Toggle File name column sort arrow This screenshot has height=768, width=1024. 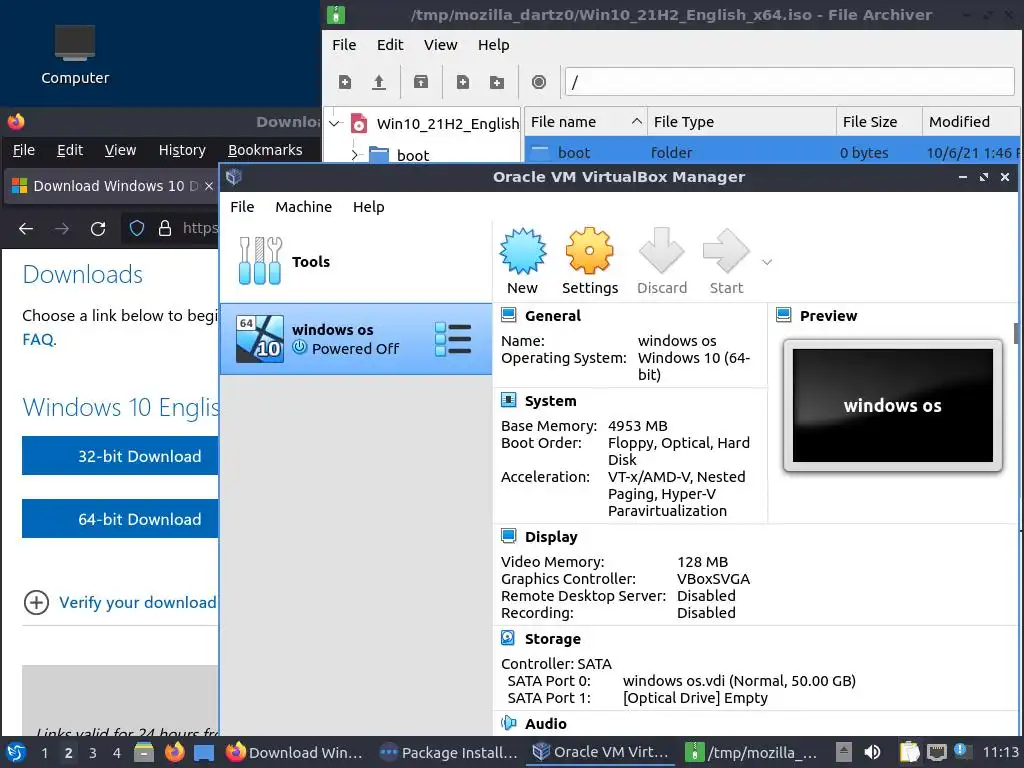tap(637, 121)
